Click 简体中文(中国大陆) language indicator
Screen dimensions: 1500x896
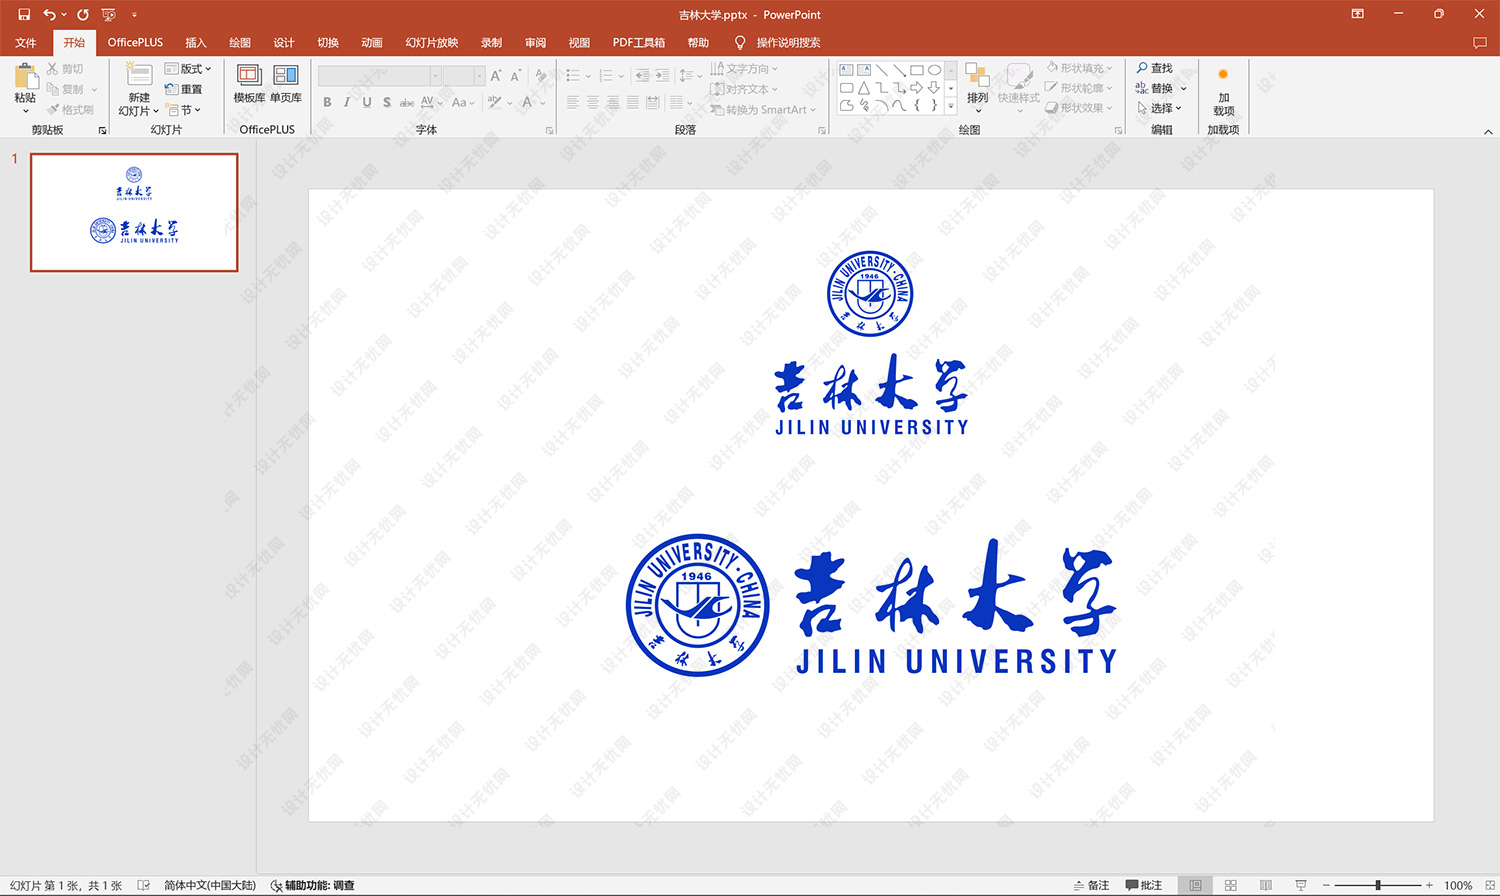click(x=210, y=885)
